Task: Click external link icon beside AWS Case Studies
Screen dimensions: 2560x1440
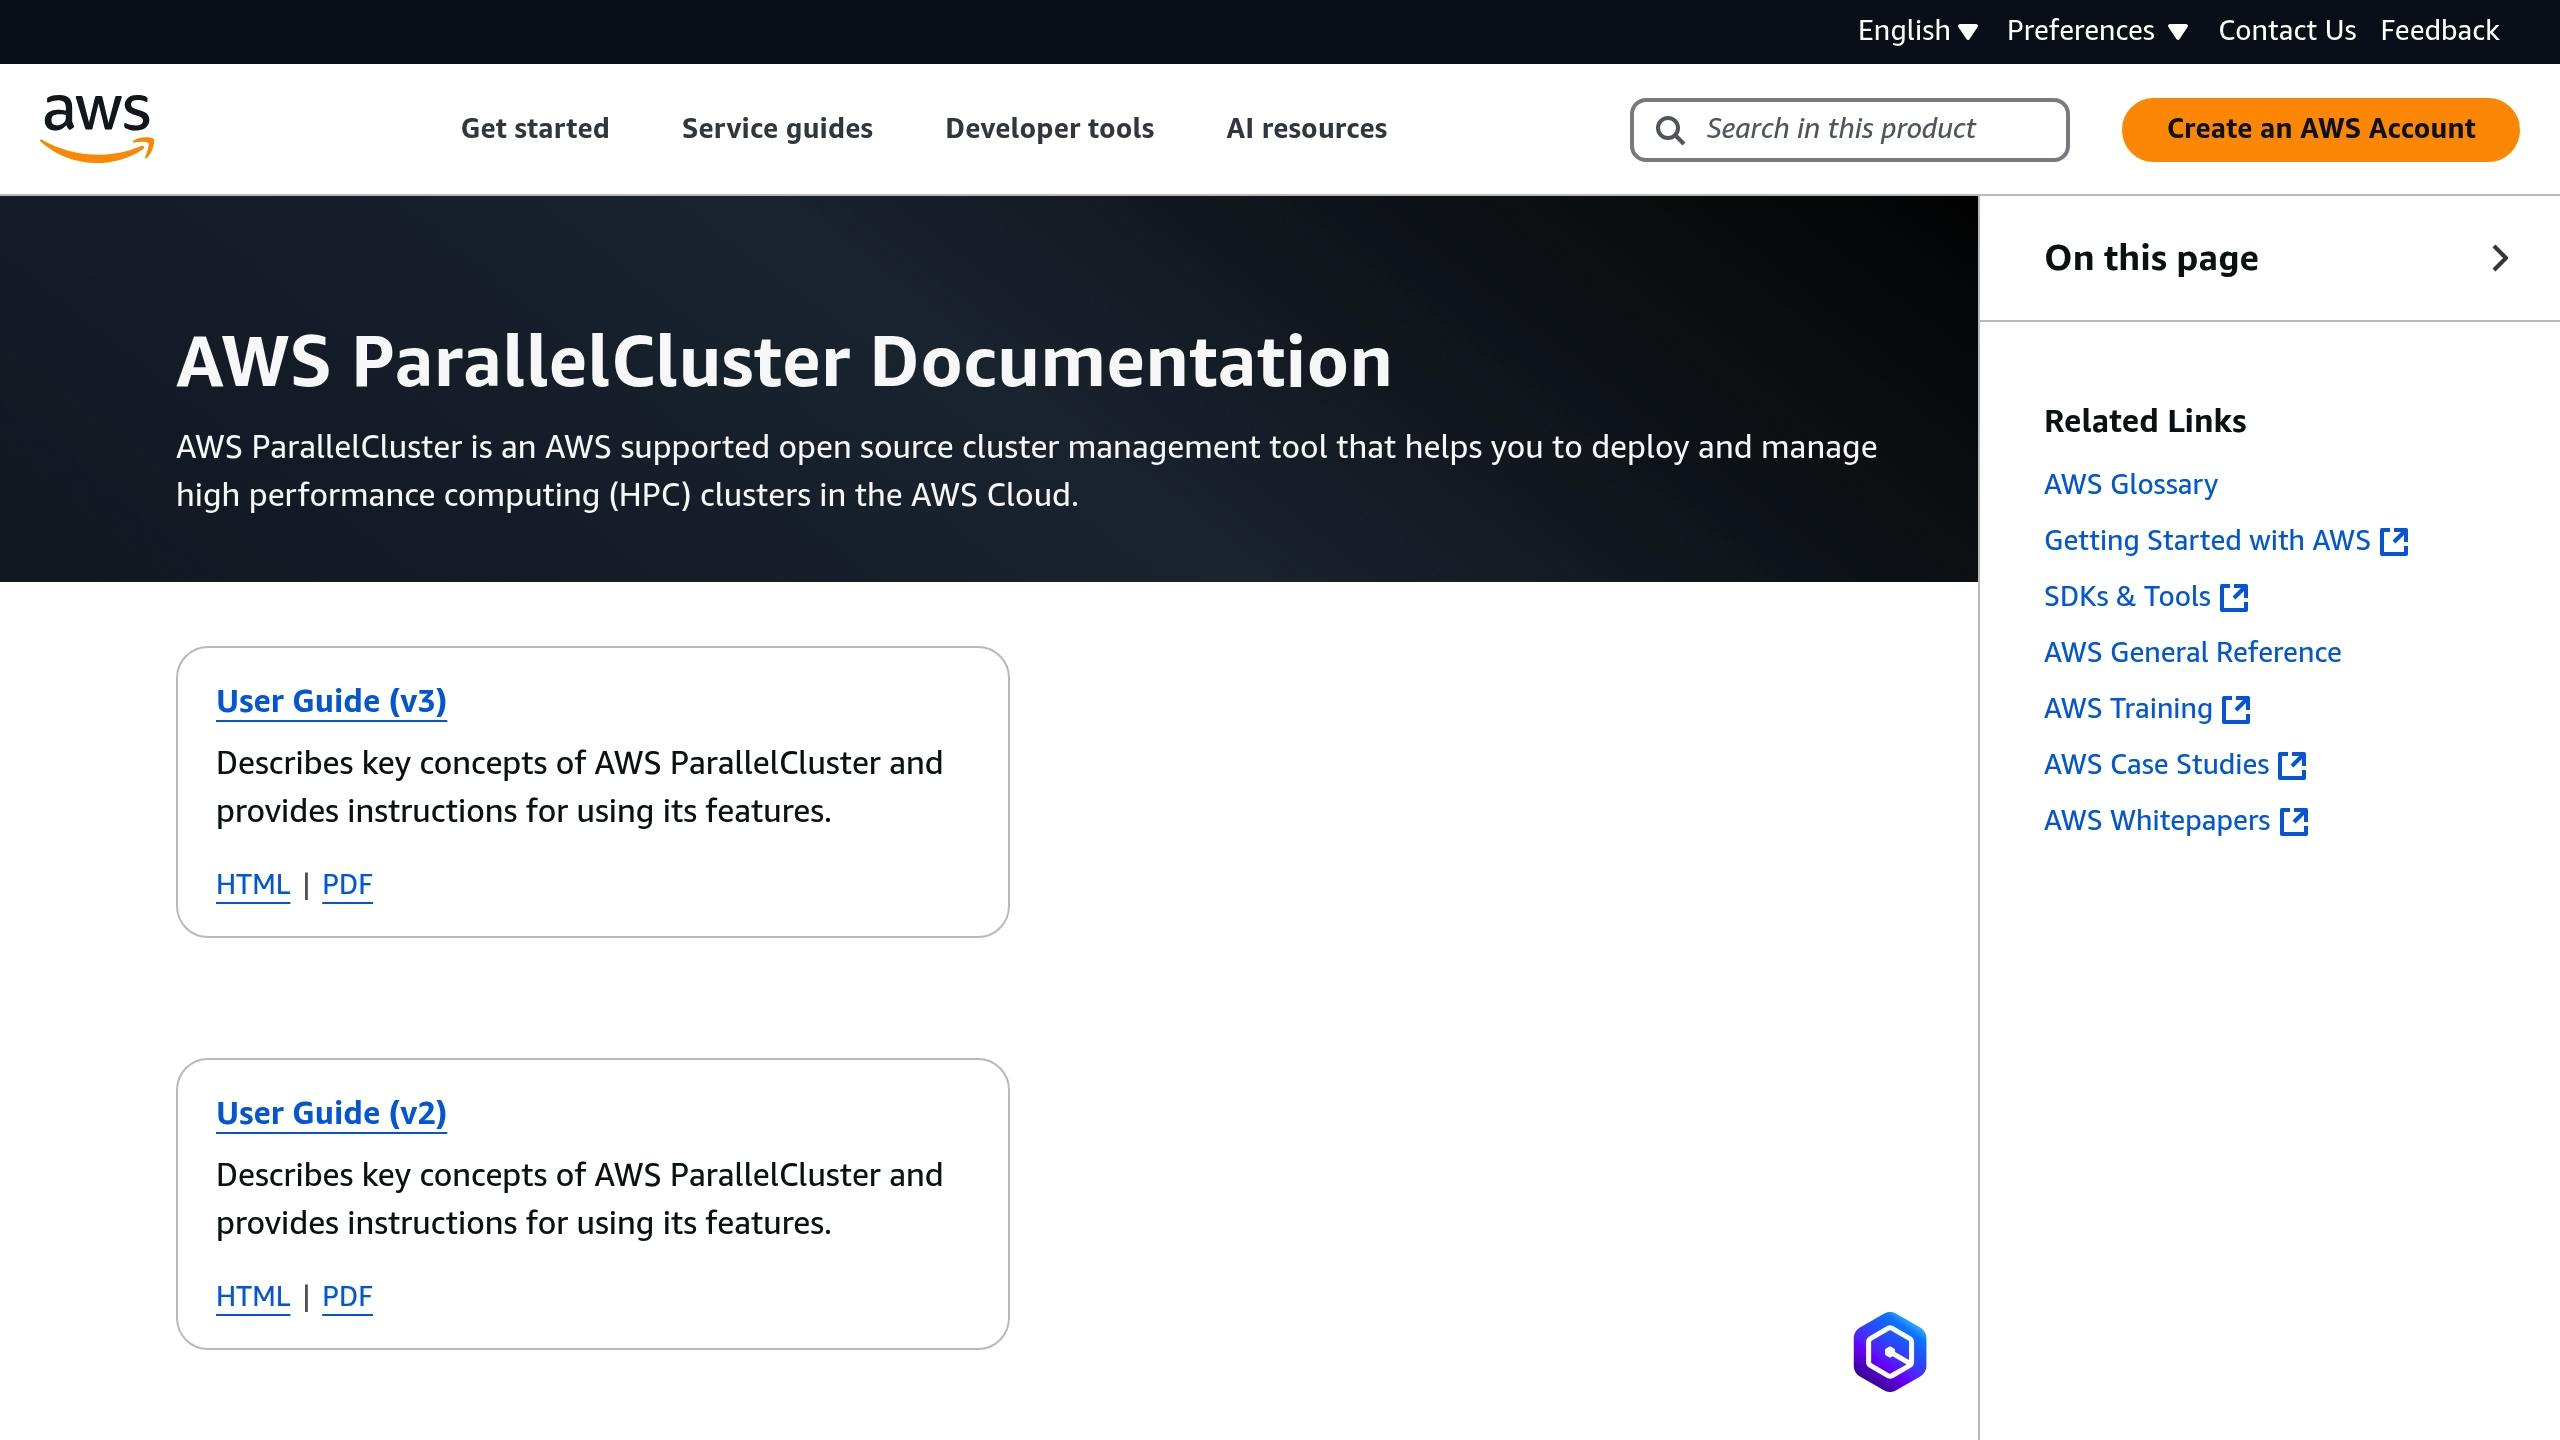Action: click(2292, 765)
